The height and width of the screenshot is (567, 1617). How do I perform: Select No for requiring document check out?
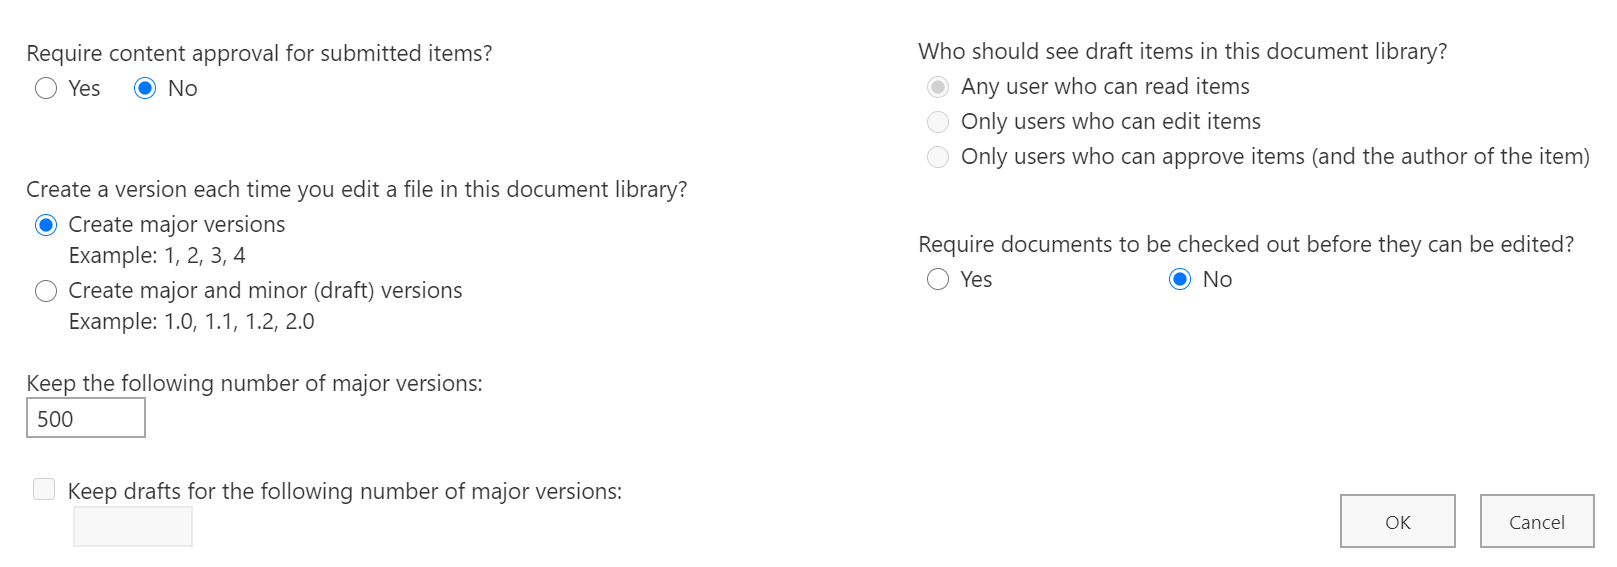[x=1180, y=279]
